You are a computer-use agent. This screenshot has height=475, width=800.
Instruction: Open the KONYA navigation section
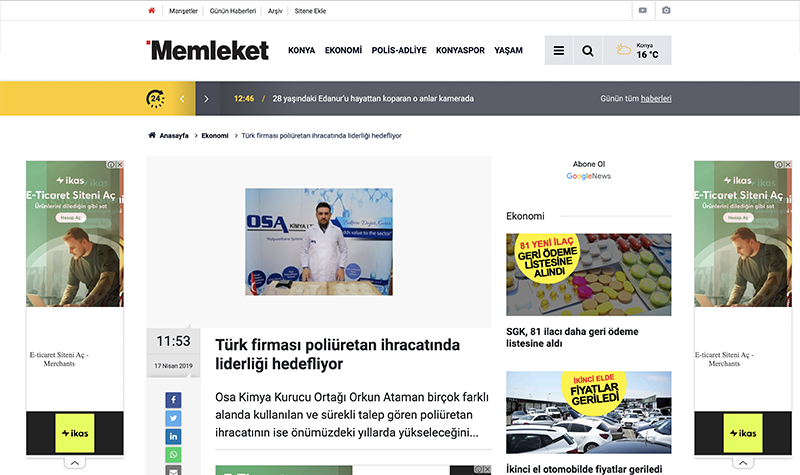302,51
